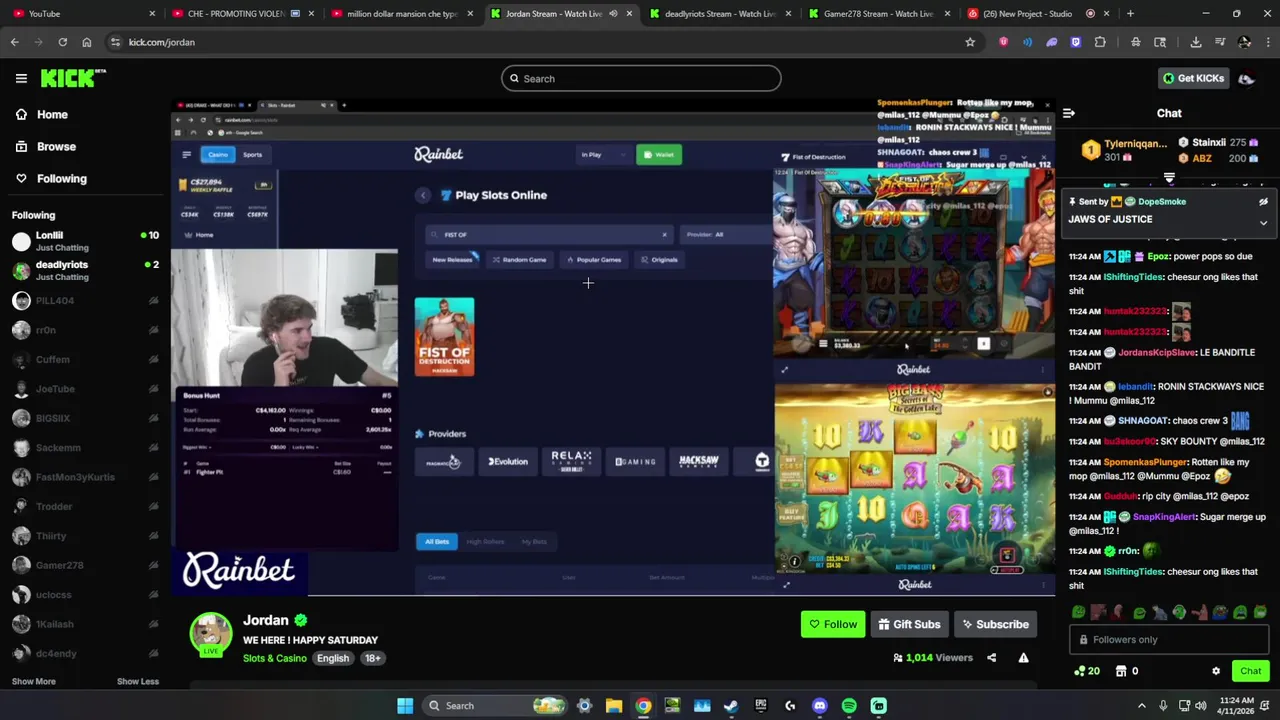Open deadlyriots channel in Following list
This screenshot has width=1280, height=720.
(85, 271)
